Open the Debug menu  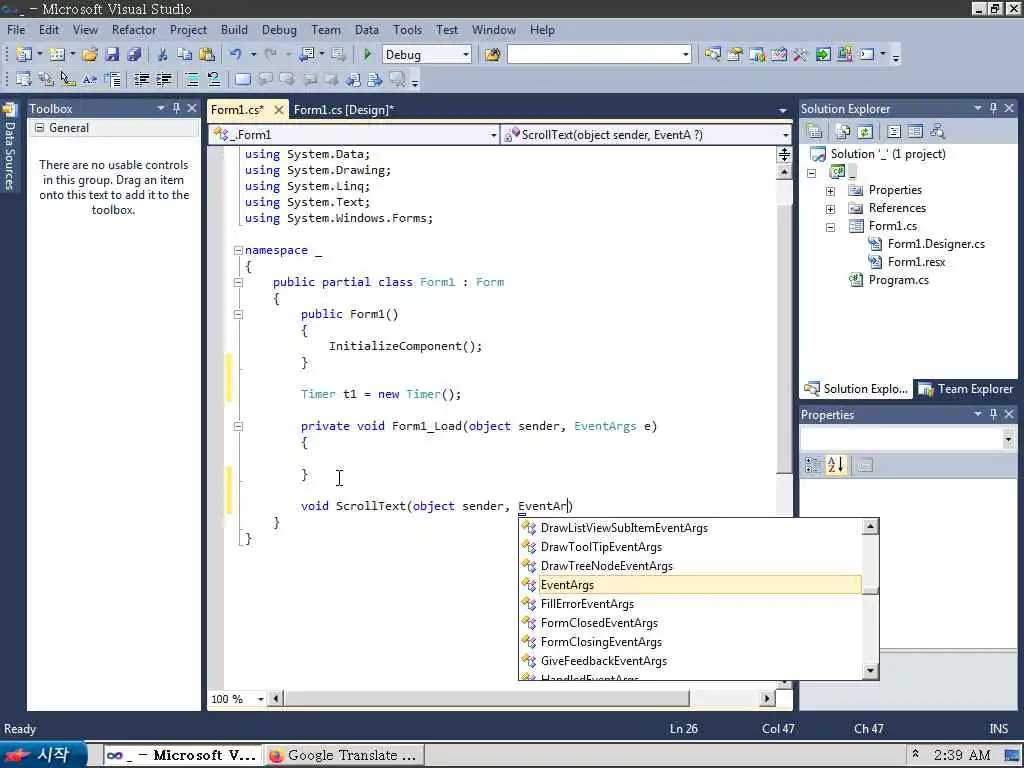tap(279, 30)
